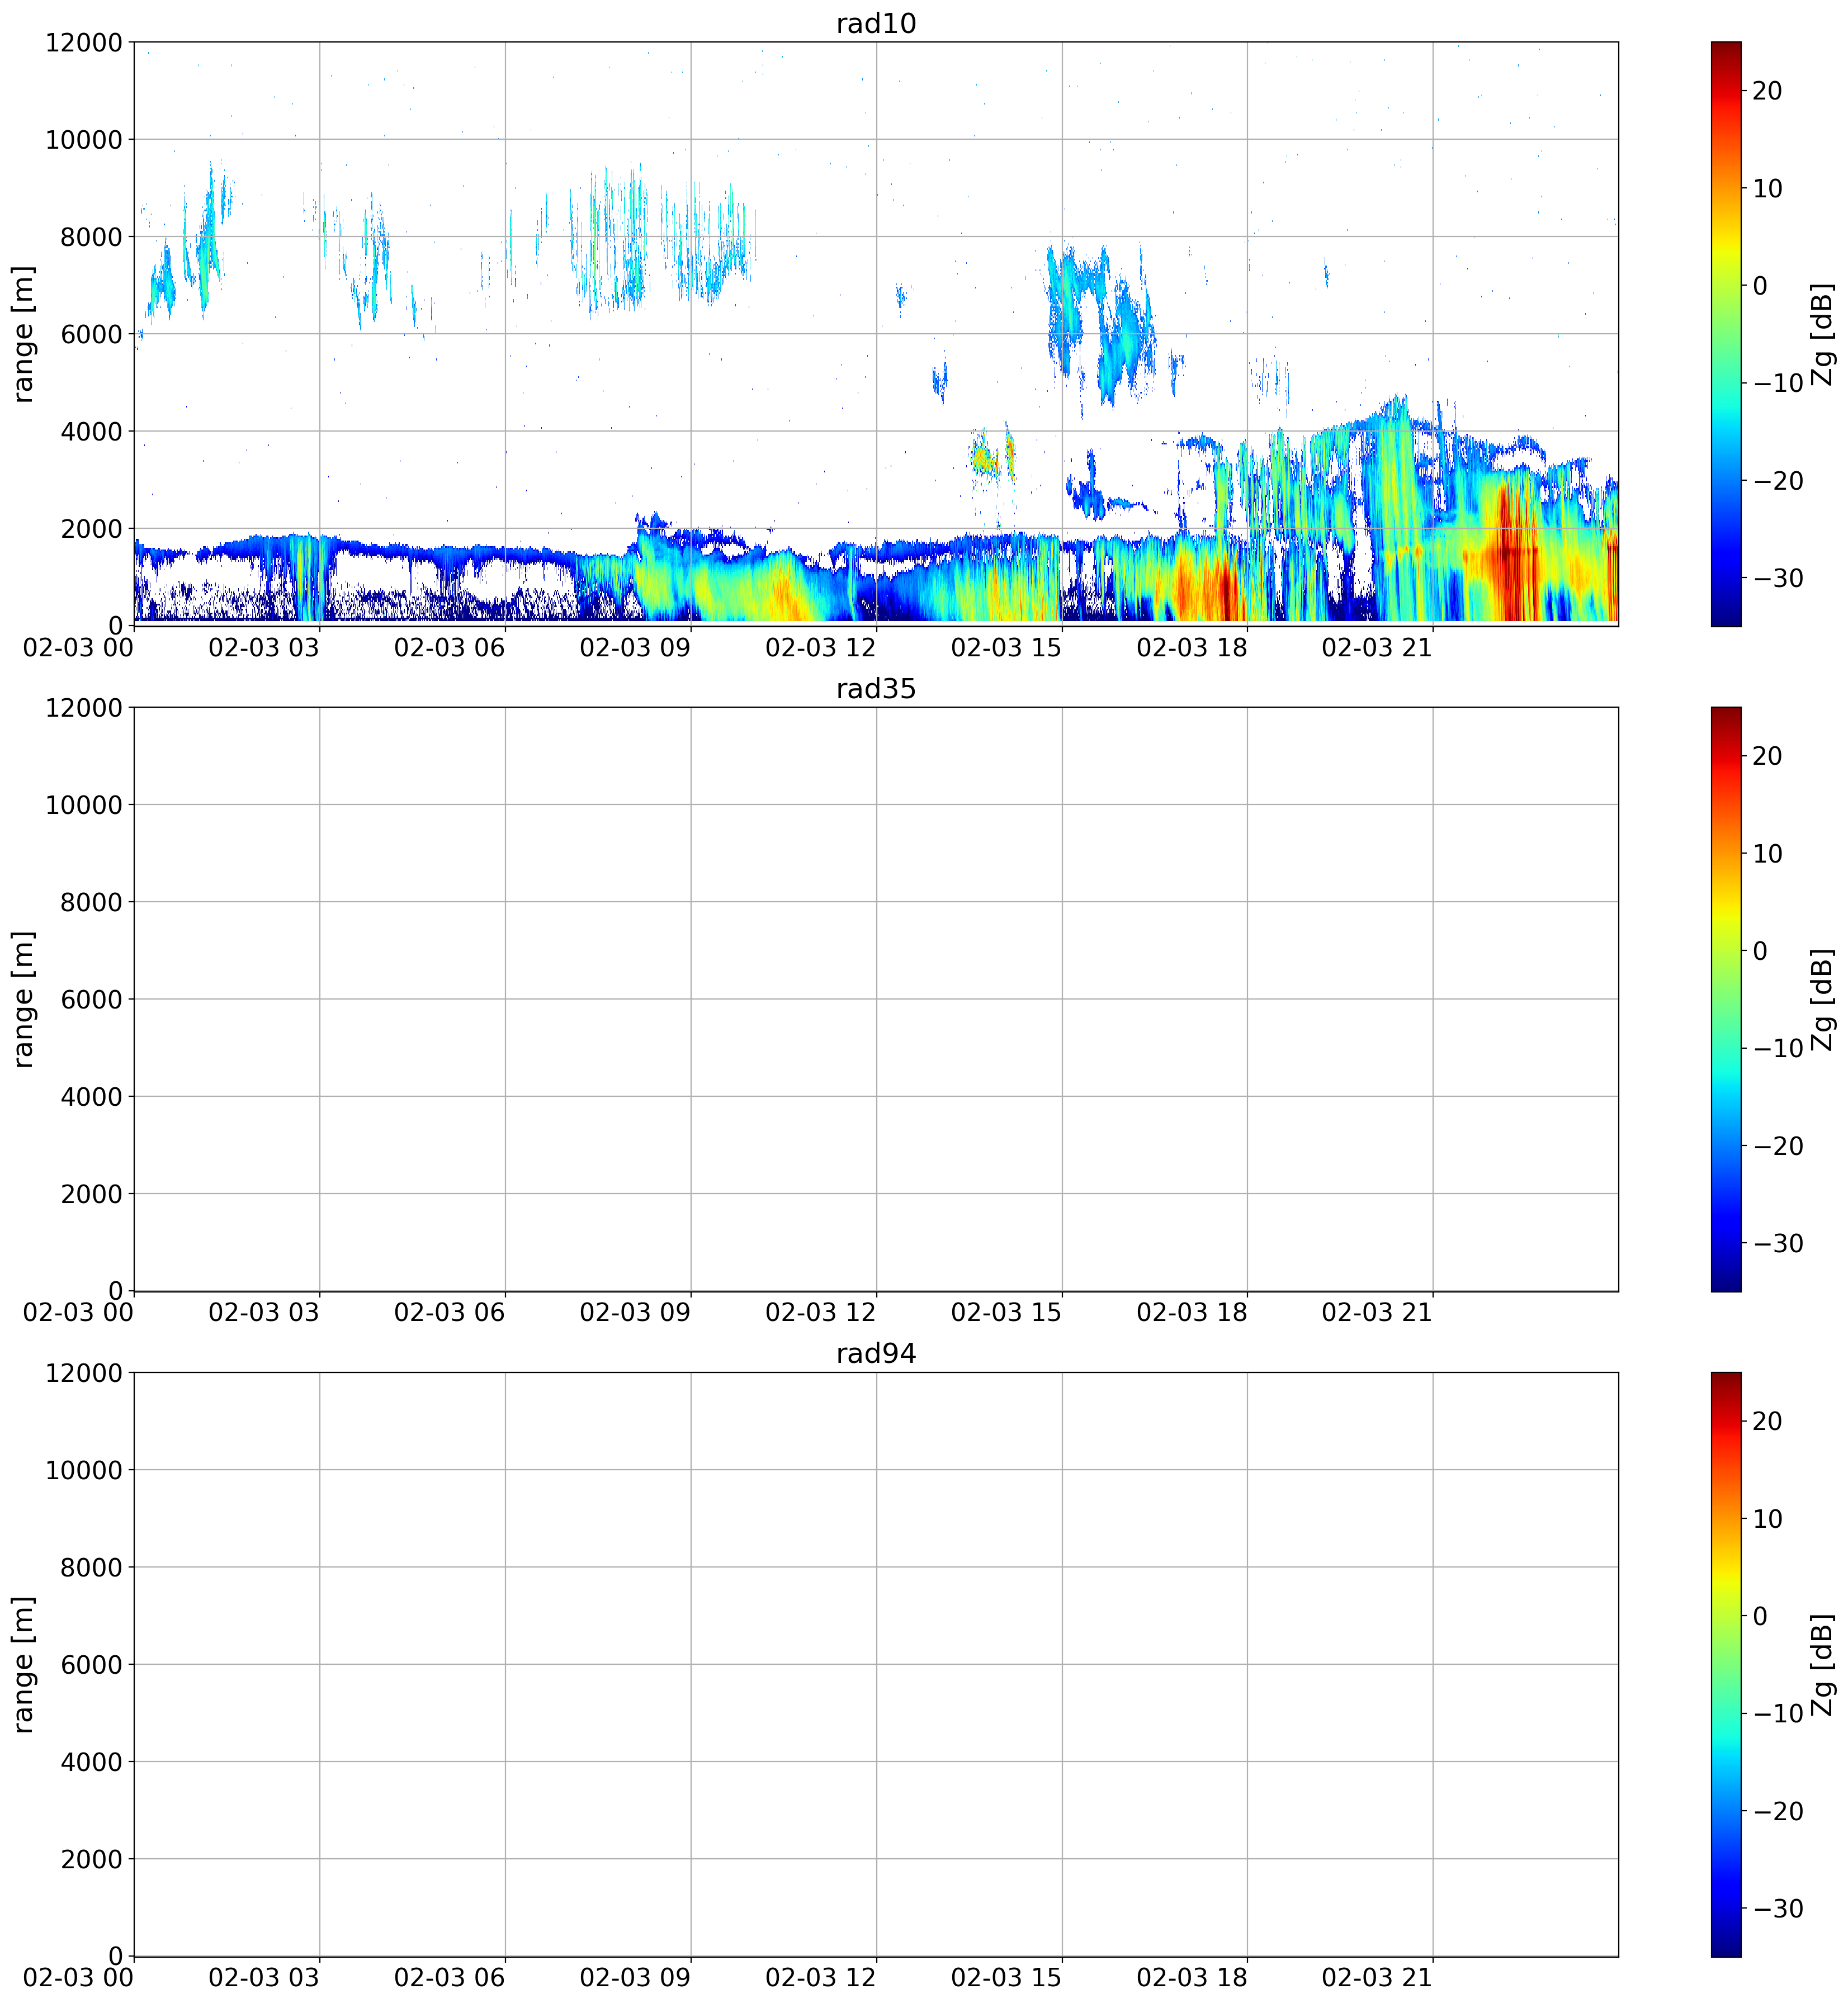This screenshot has height=2003, width=1848.
Task: Click the rad94 colorbar gradient strip
Action: point(1725,1664)
